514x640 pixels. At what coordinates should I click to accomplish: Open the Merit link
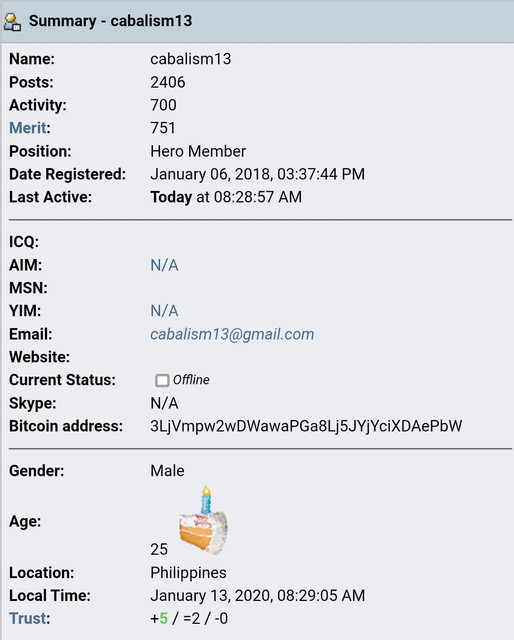tap(28, 128)
